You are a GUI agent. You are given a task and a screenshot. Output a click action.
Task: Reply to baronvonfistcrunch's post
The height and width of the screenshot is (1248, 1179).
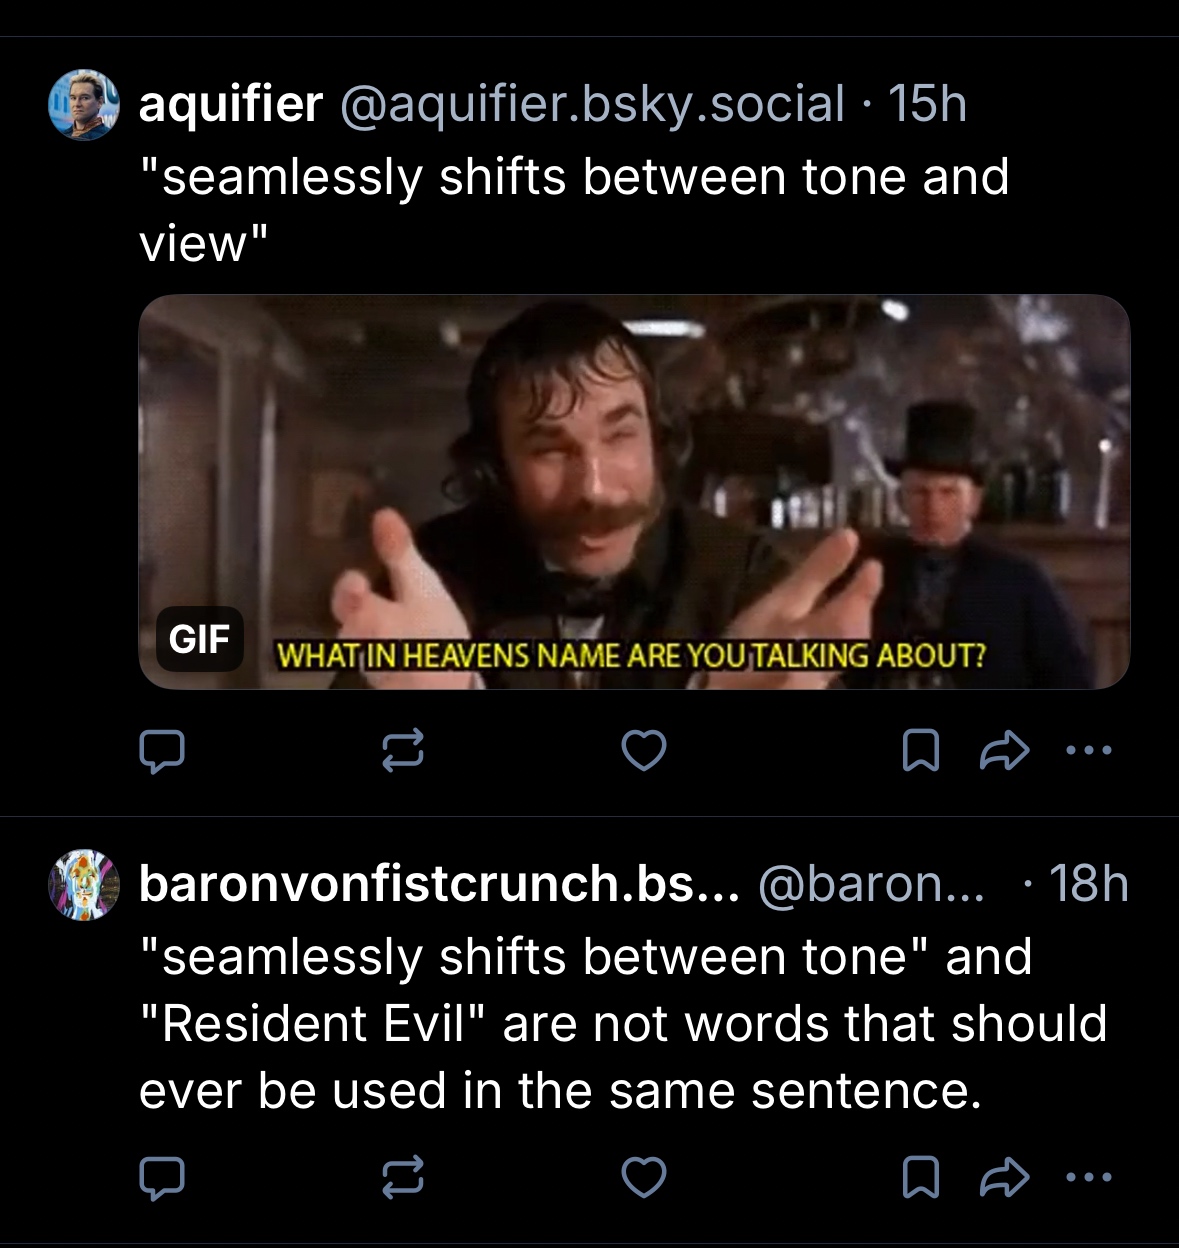(x=161, y=1178)
